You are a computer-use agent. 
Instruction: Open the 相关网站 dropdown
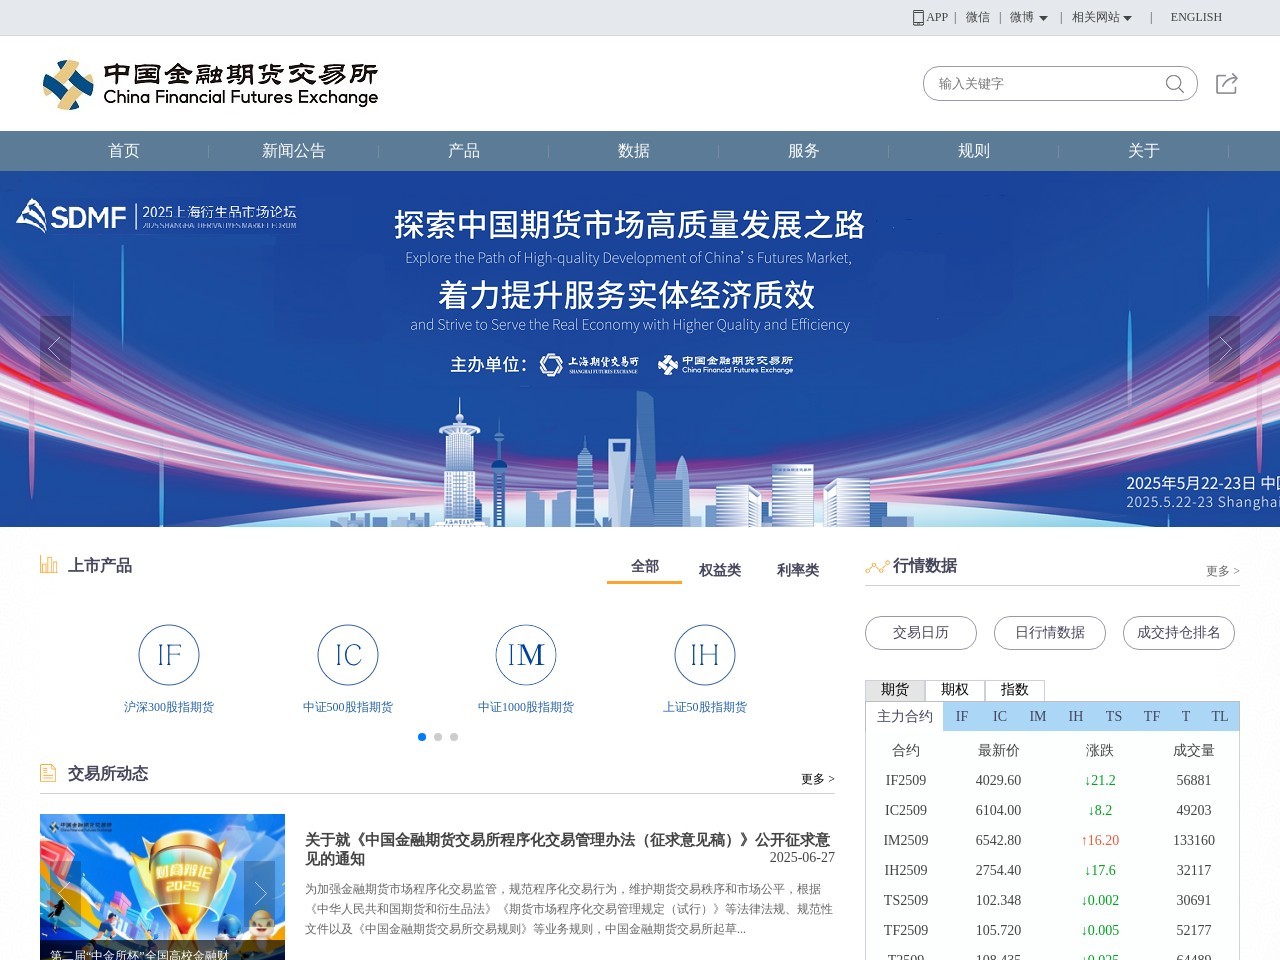click(x=1100, y=17)
